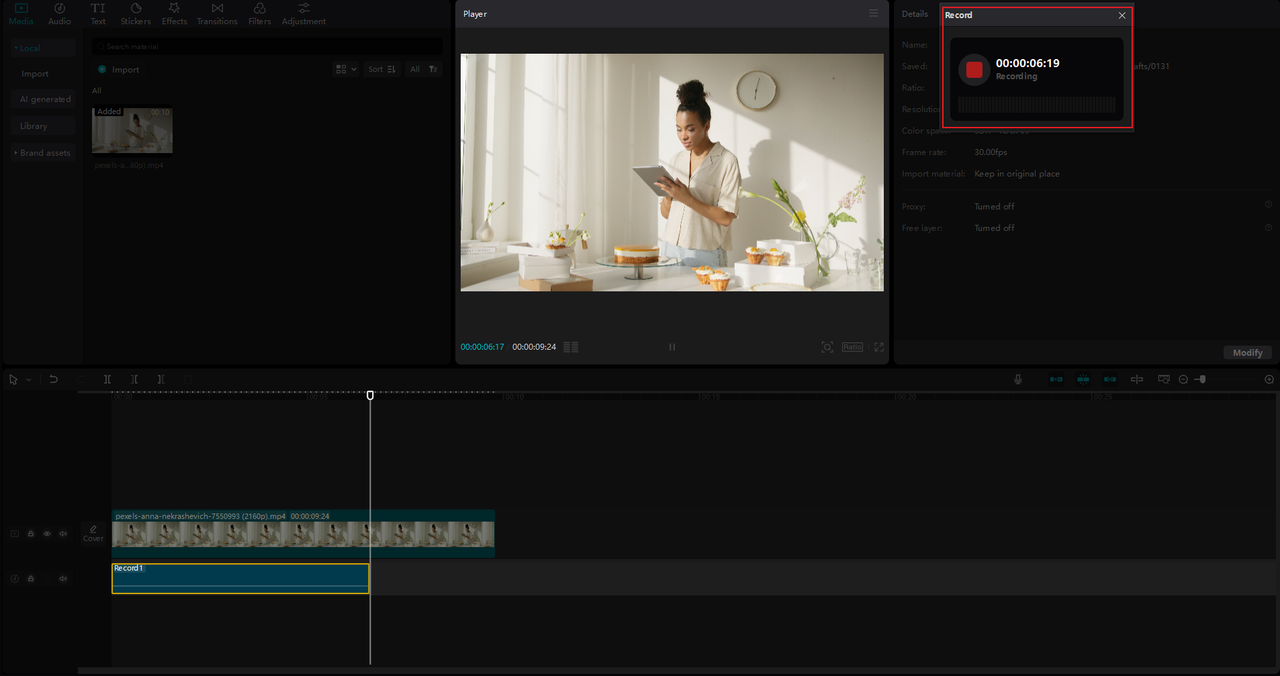Click the current timecode 00:00:06:17
The height and width of the screenshot is (676, 1280).
click(482, 347)
